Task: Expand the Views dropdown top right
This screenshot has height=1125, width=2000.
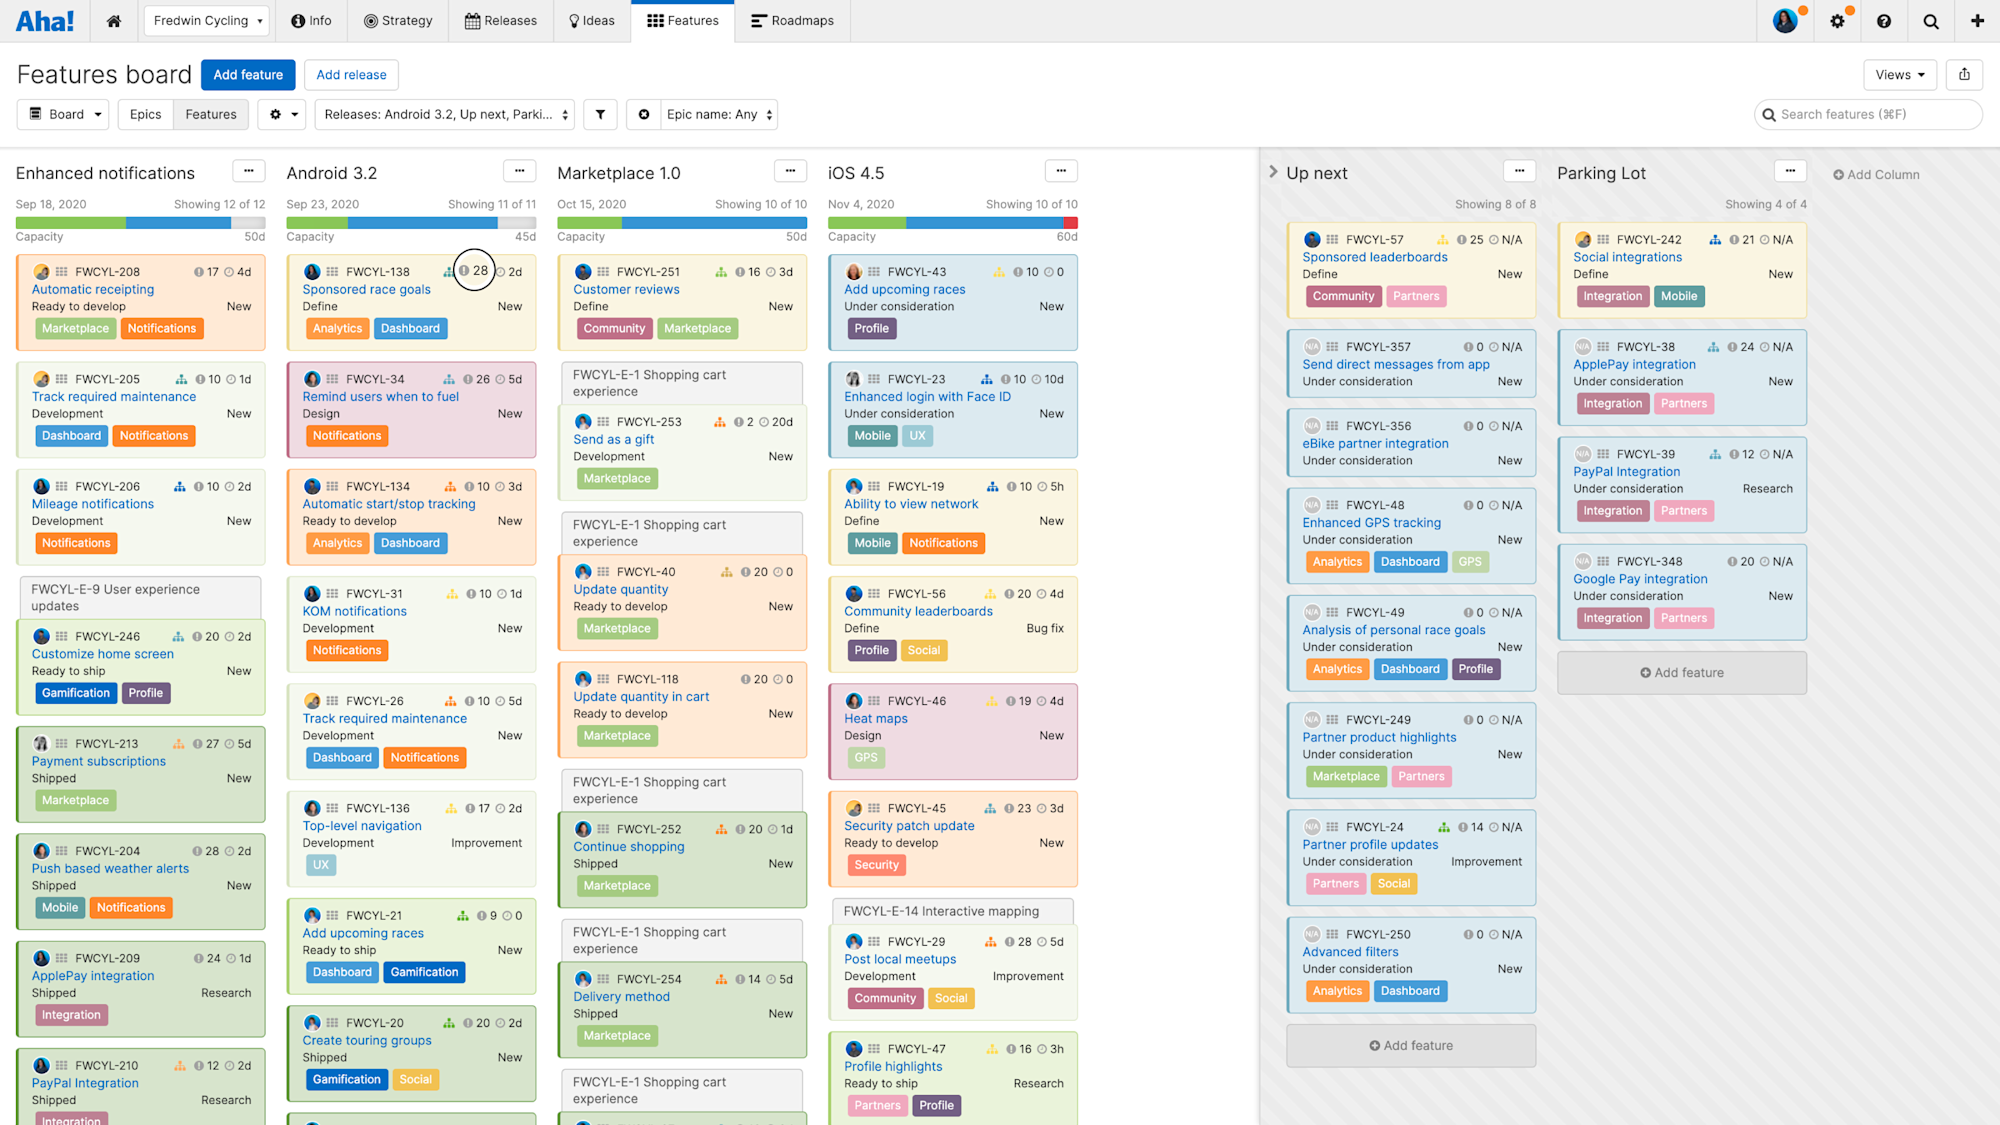Action: pyautogui.click(x=1900, y=74)
